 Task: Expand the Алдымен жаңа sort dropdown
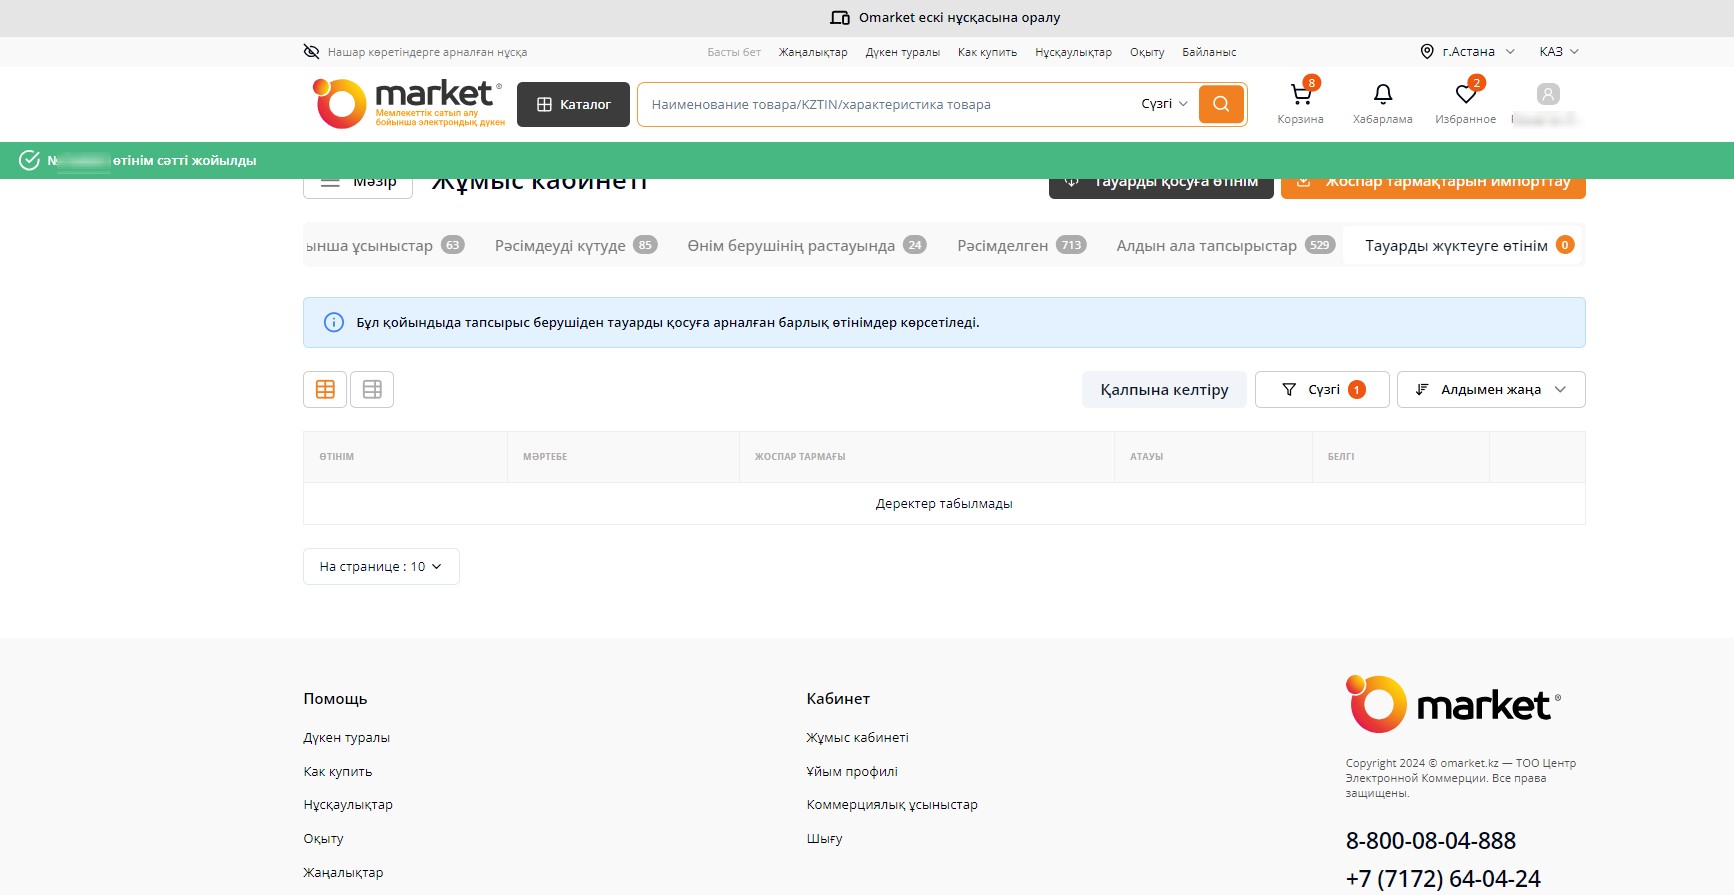tap(1490, 390)
